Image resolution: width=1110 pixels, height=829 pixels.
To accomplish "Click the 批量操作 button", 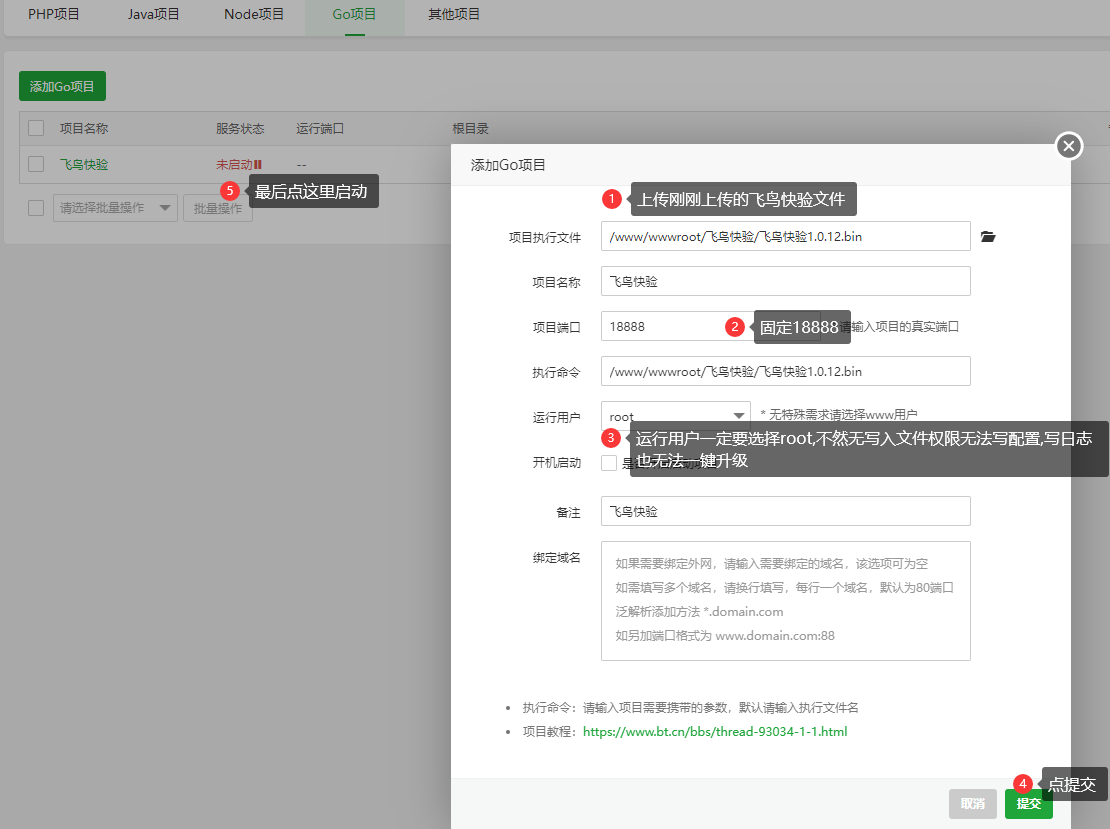I will tap(217, 208).
